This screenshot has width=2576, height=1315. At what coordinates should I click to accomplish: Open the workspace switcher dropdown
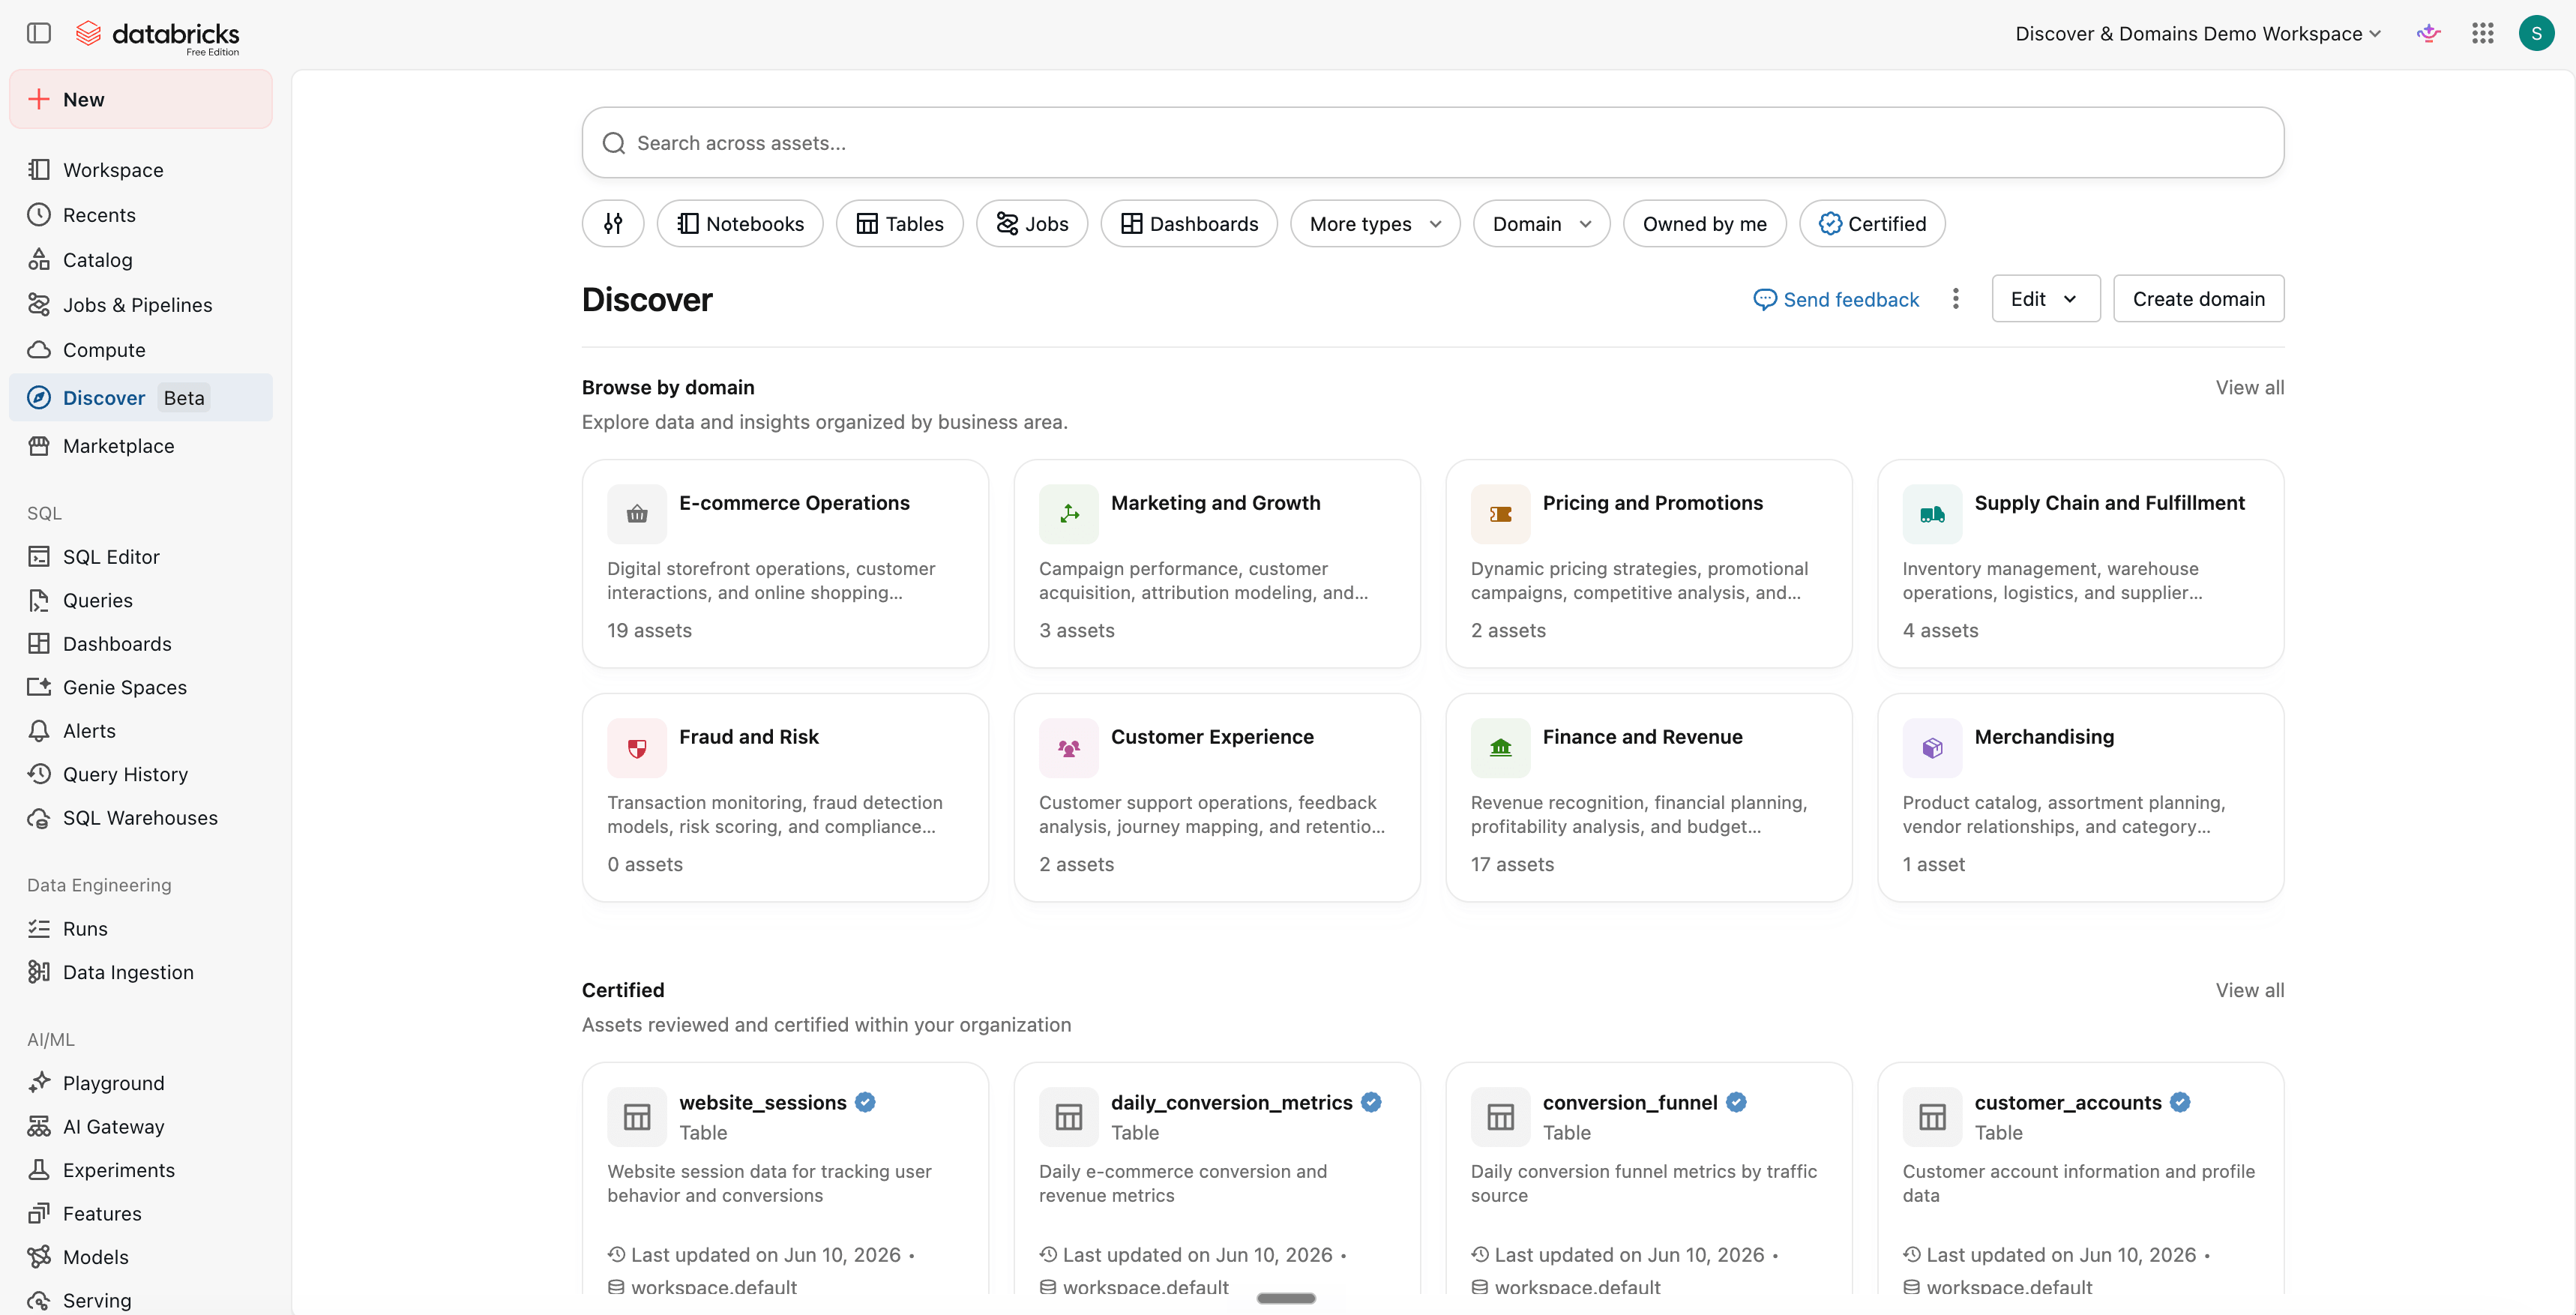[2198, 33]
